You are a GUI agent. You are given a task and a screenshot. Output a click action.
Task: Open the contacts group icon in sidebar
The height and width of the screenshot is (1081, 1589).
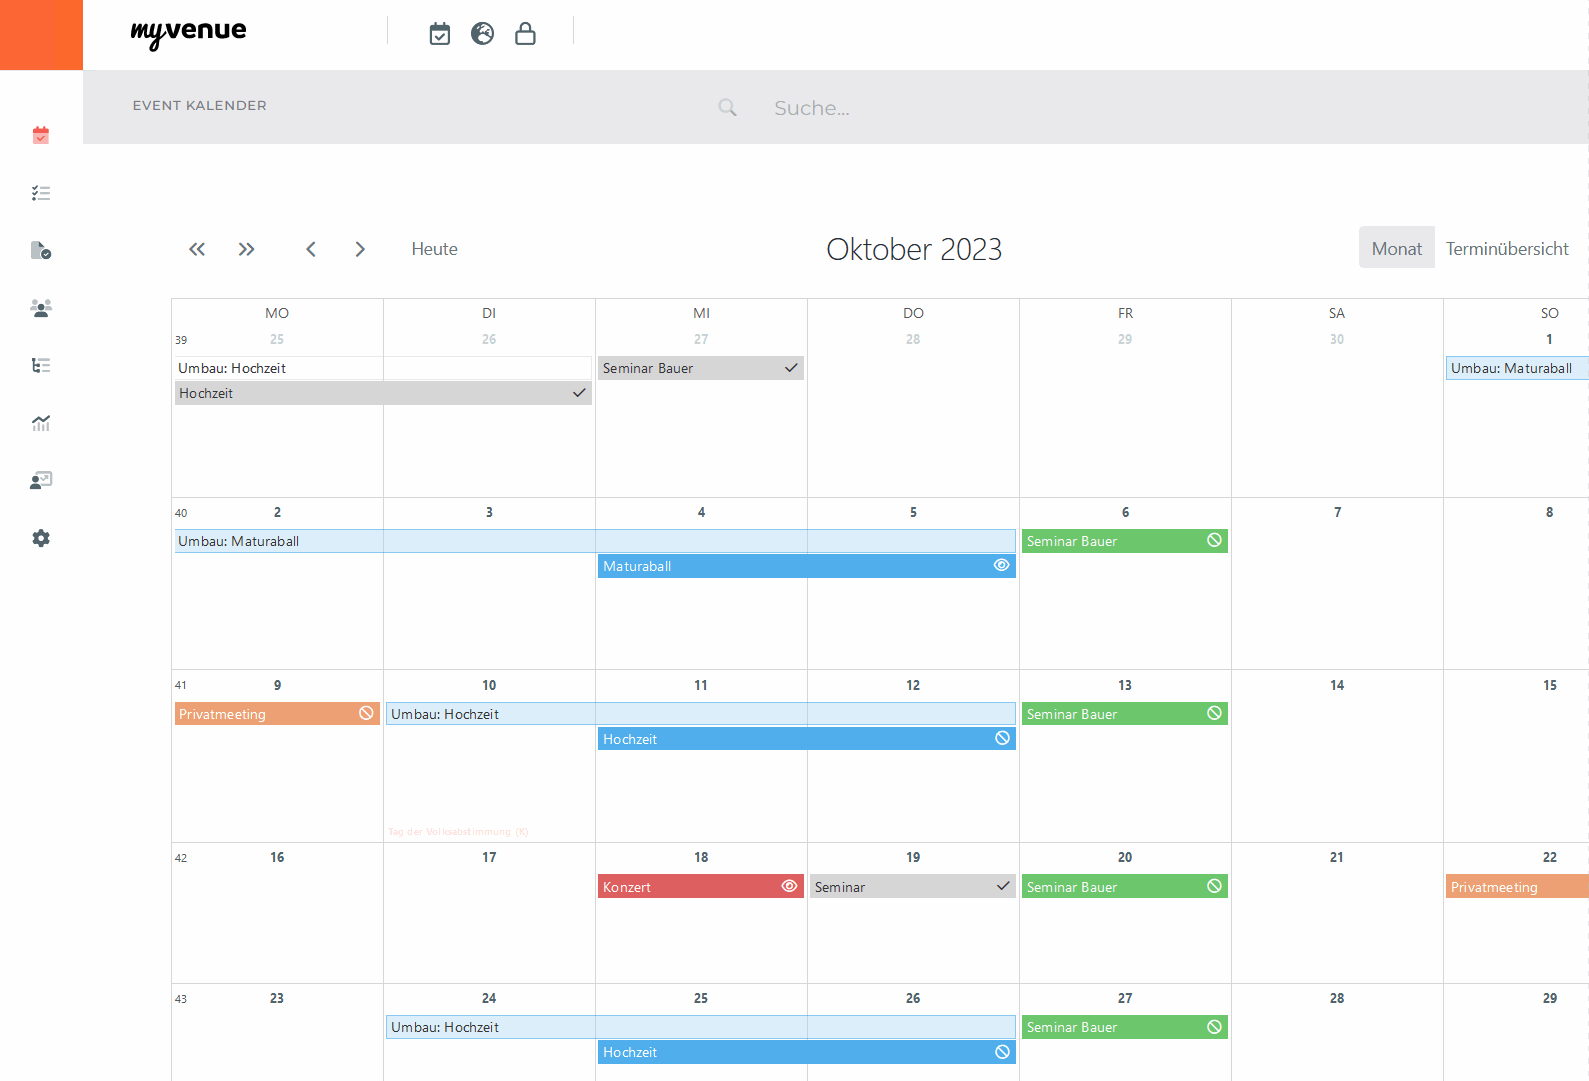41,308
